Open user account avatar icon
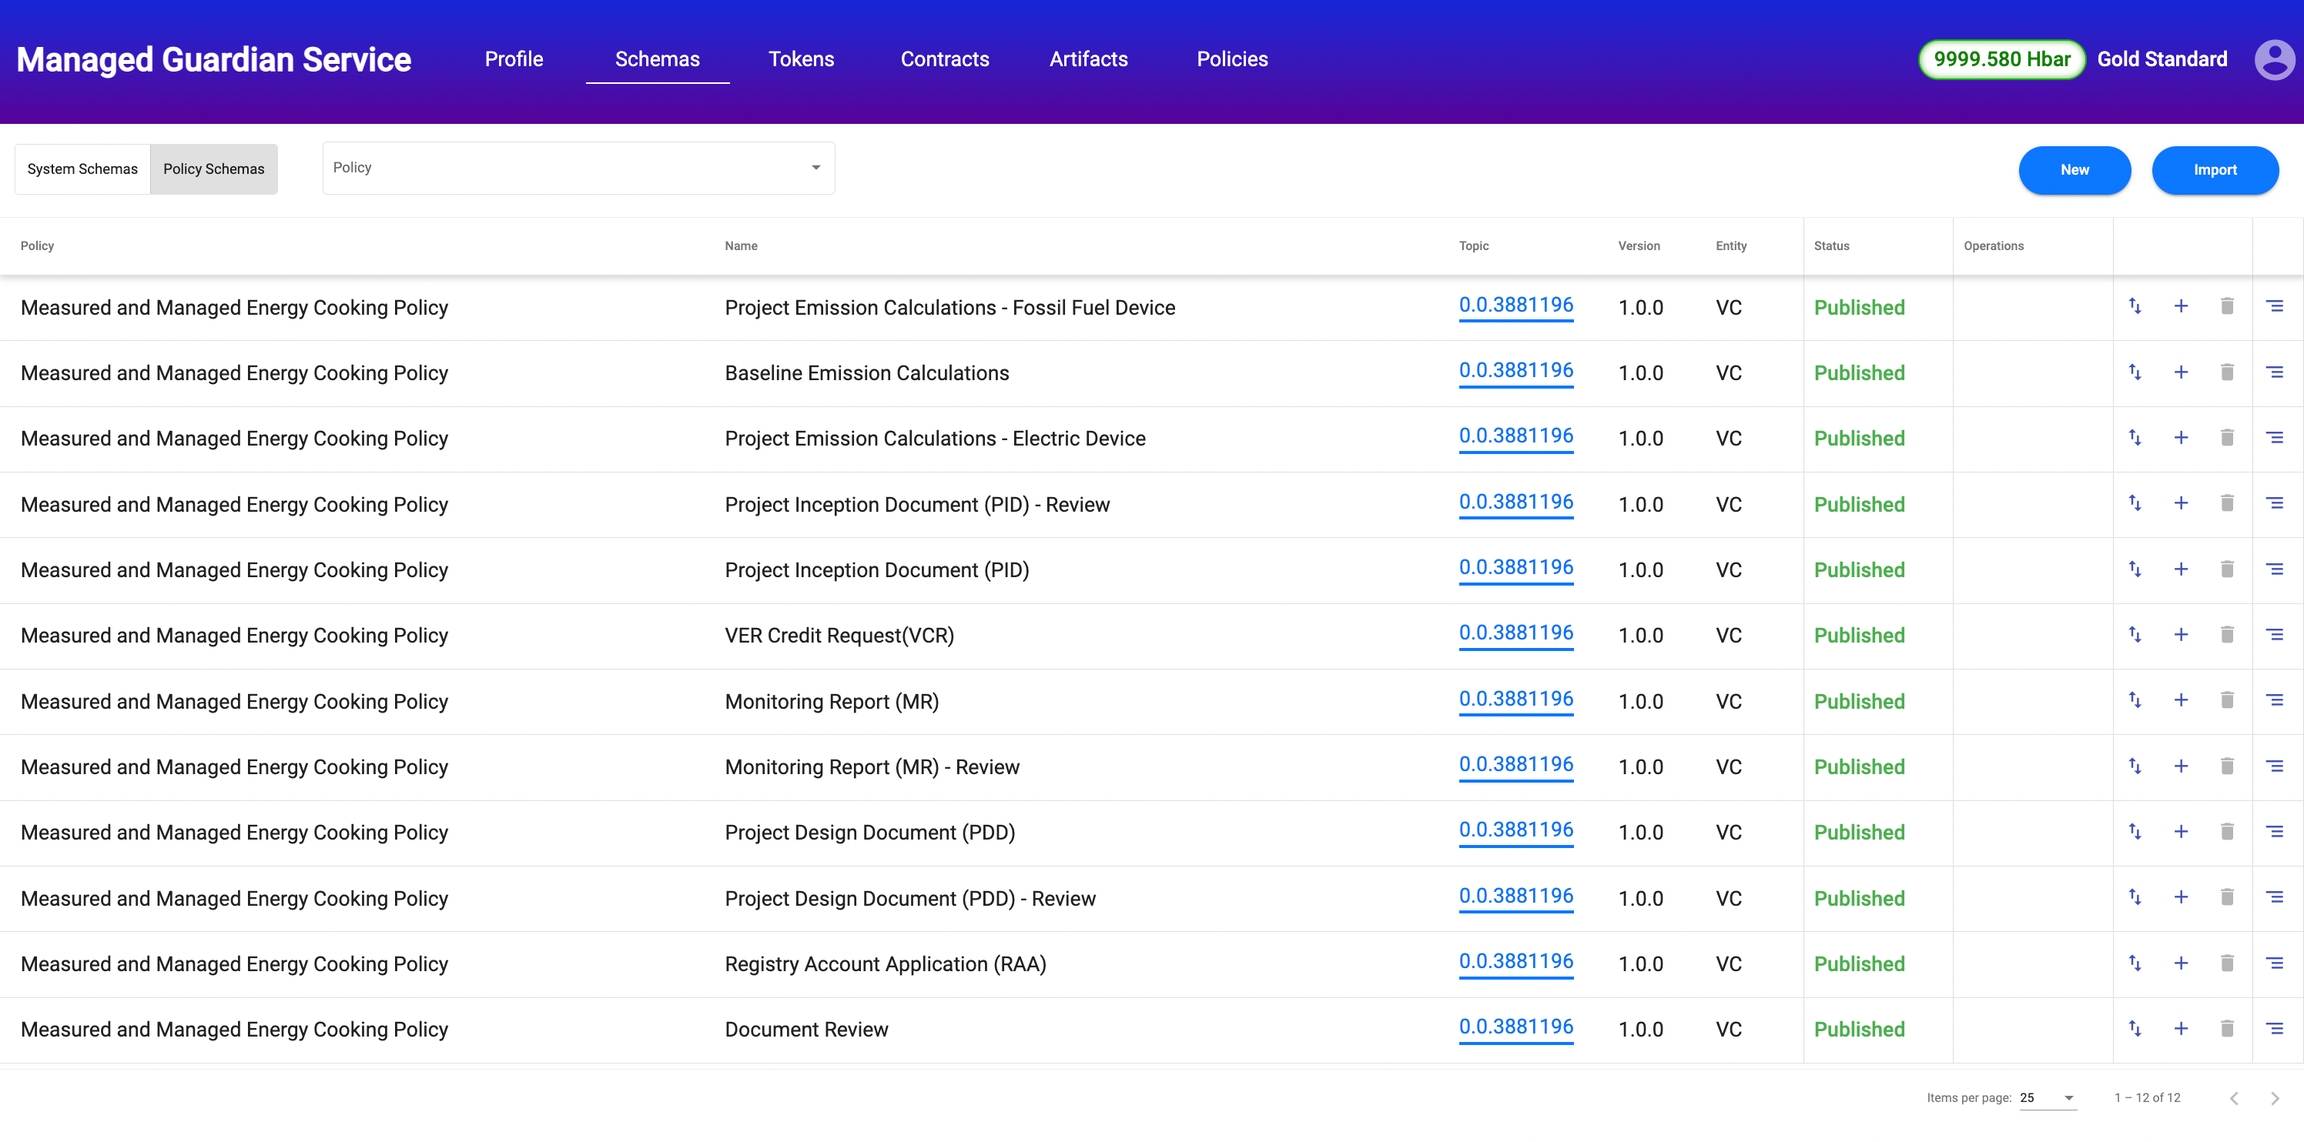This screenshot has width=2304, height=1142. 2274,59
